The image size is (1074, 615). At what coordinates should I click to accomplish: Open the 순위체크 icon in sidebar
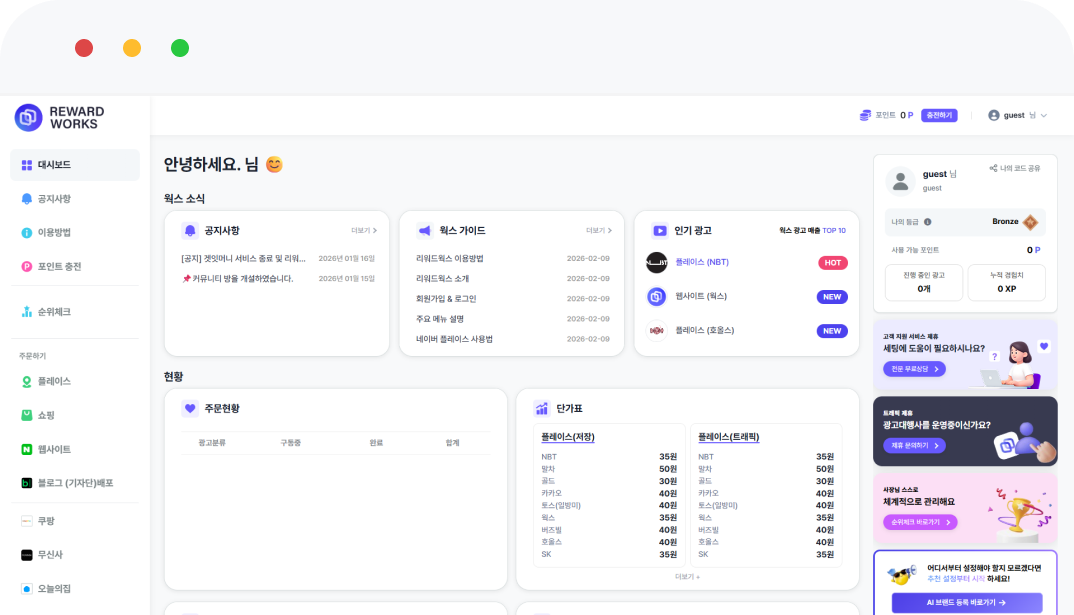coord(27,312)
